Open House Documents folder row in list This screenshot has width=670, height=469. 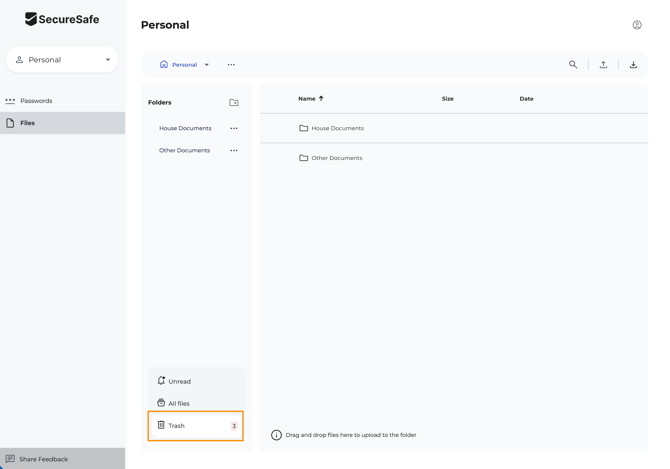coord(337,128)
